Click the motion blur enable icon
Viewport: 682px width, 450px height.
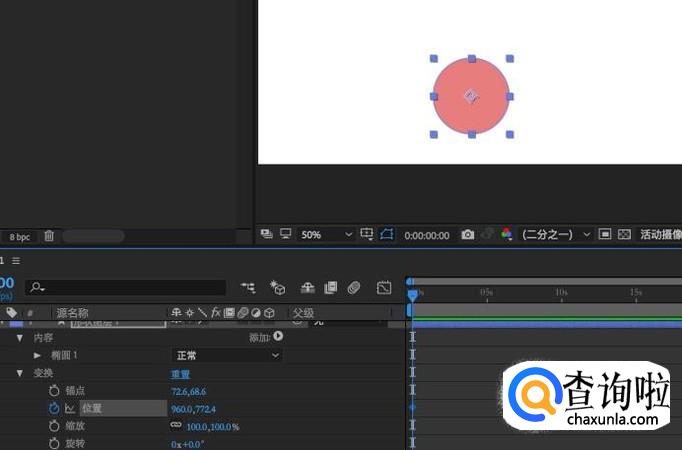click(x=354, y=288)
